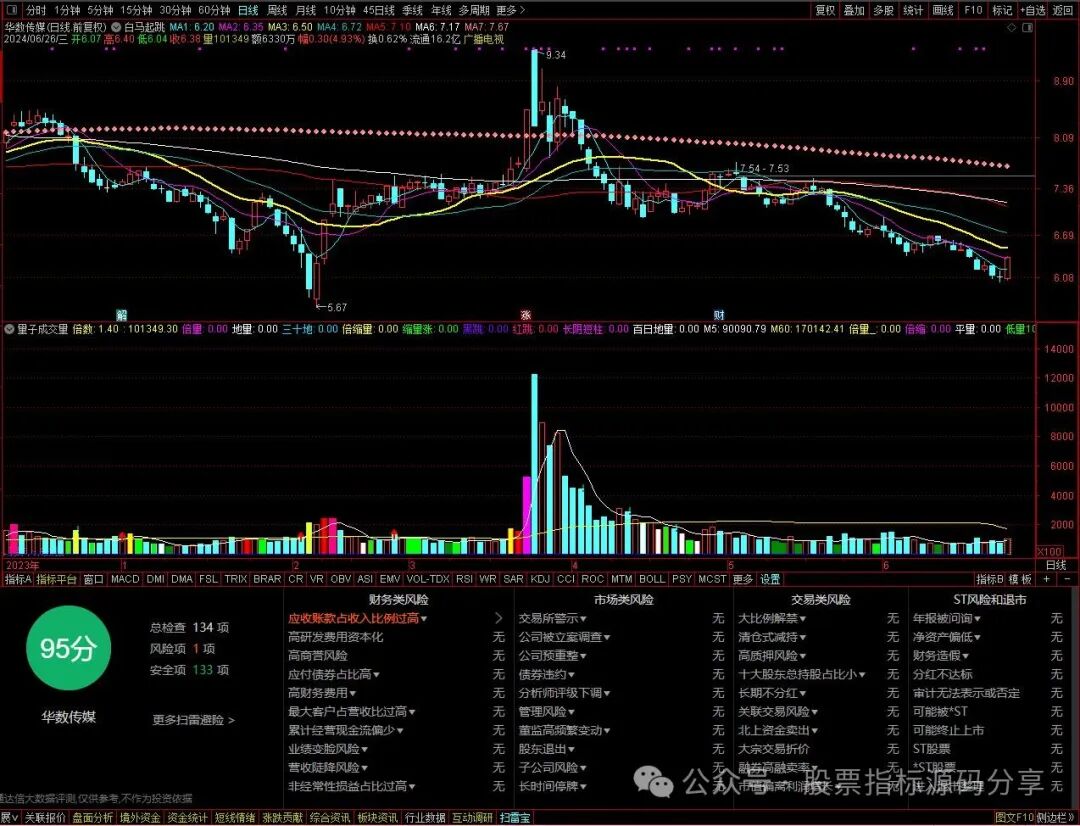Click the circle dropdown icon beside 白马起跳
This screenshot has height=826, width=1080.
pos(116,27)
